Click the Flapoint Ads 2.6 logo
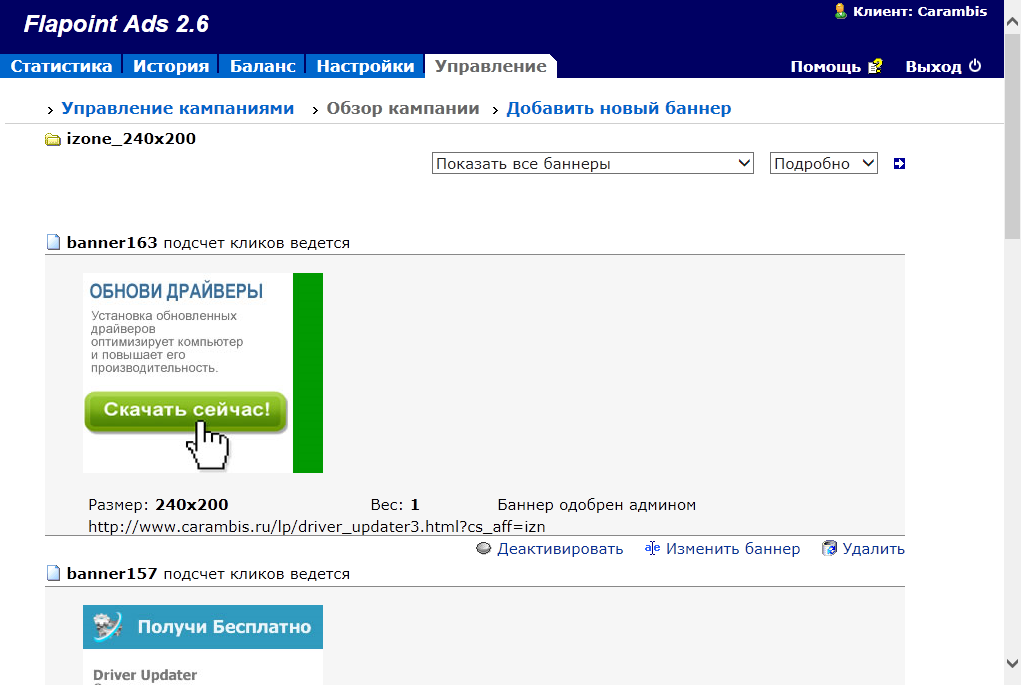 [116, 24]
